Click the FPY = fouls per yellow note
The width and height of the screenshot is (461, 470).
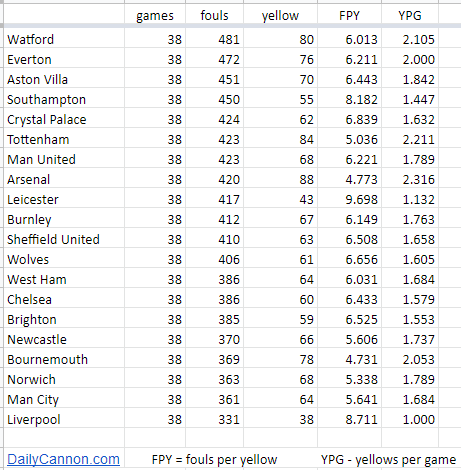[x=214, y=459]
